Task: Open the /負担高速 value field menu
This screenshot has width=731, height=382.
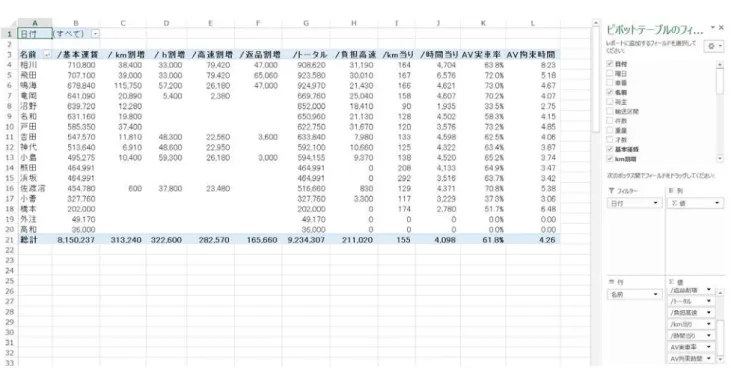Action: pyautogui.click(x=709, y=313)
